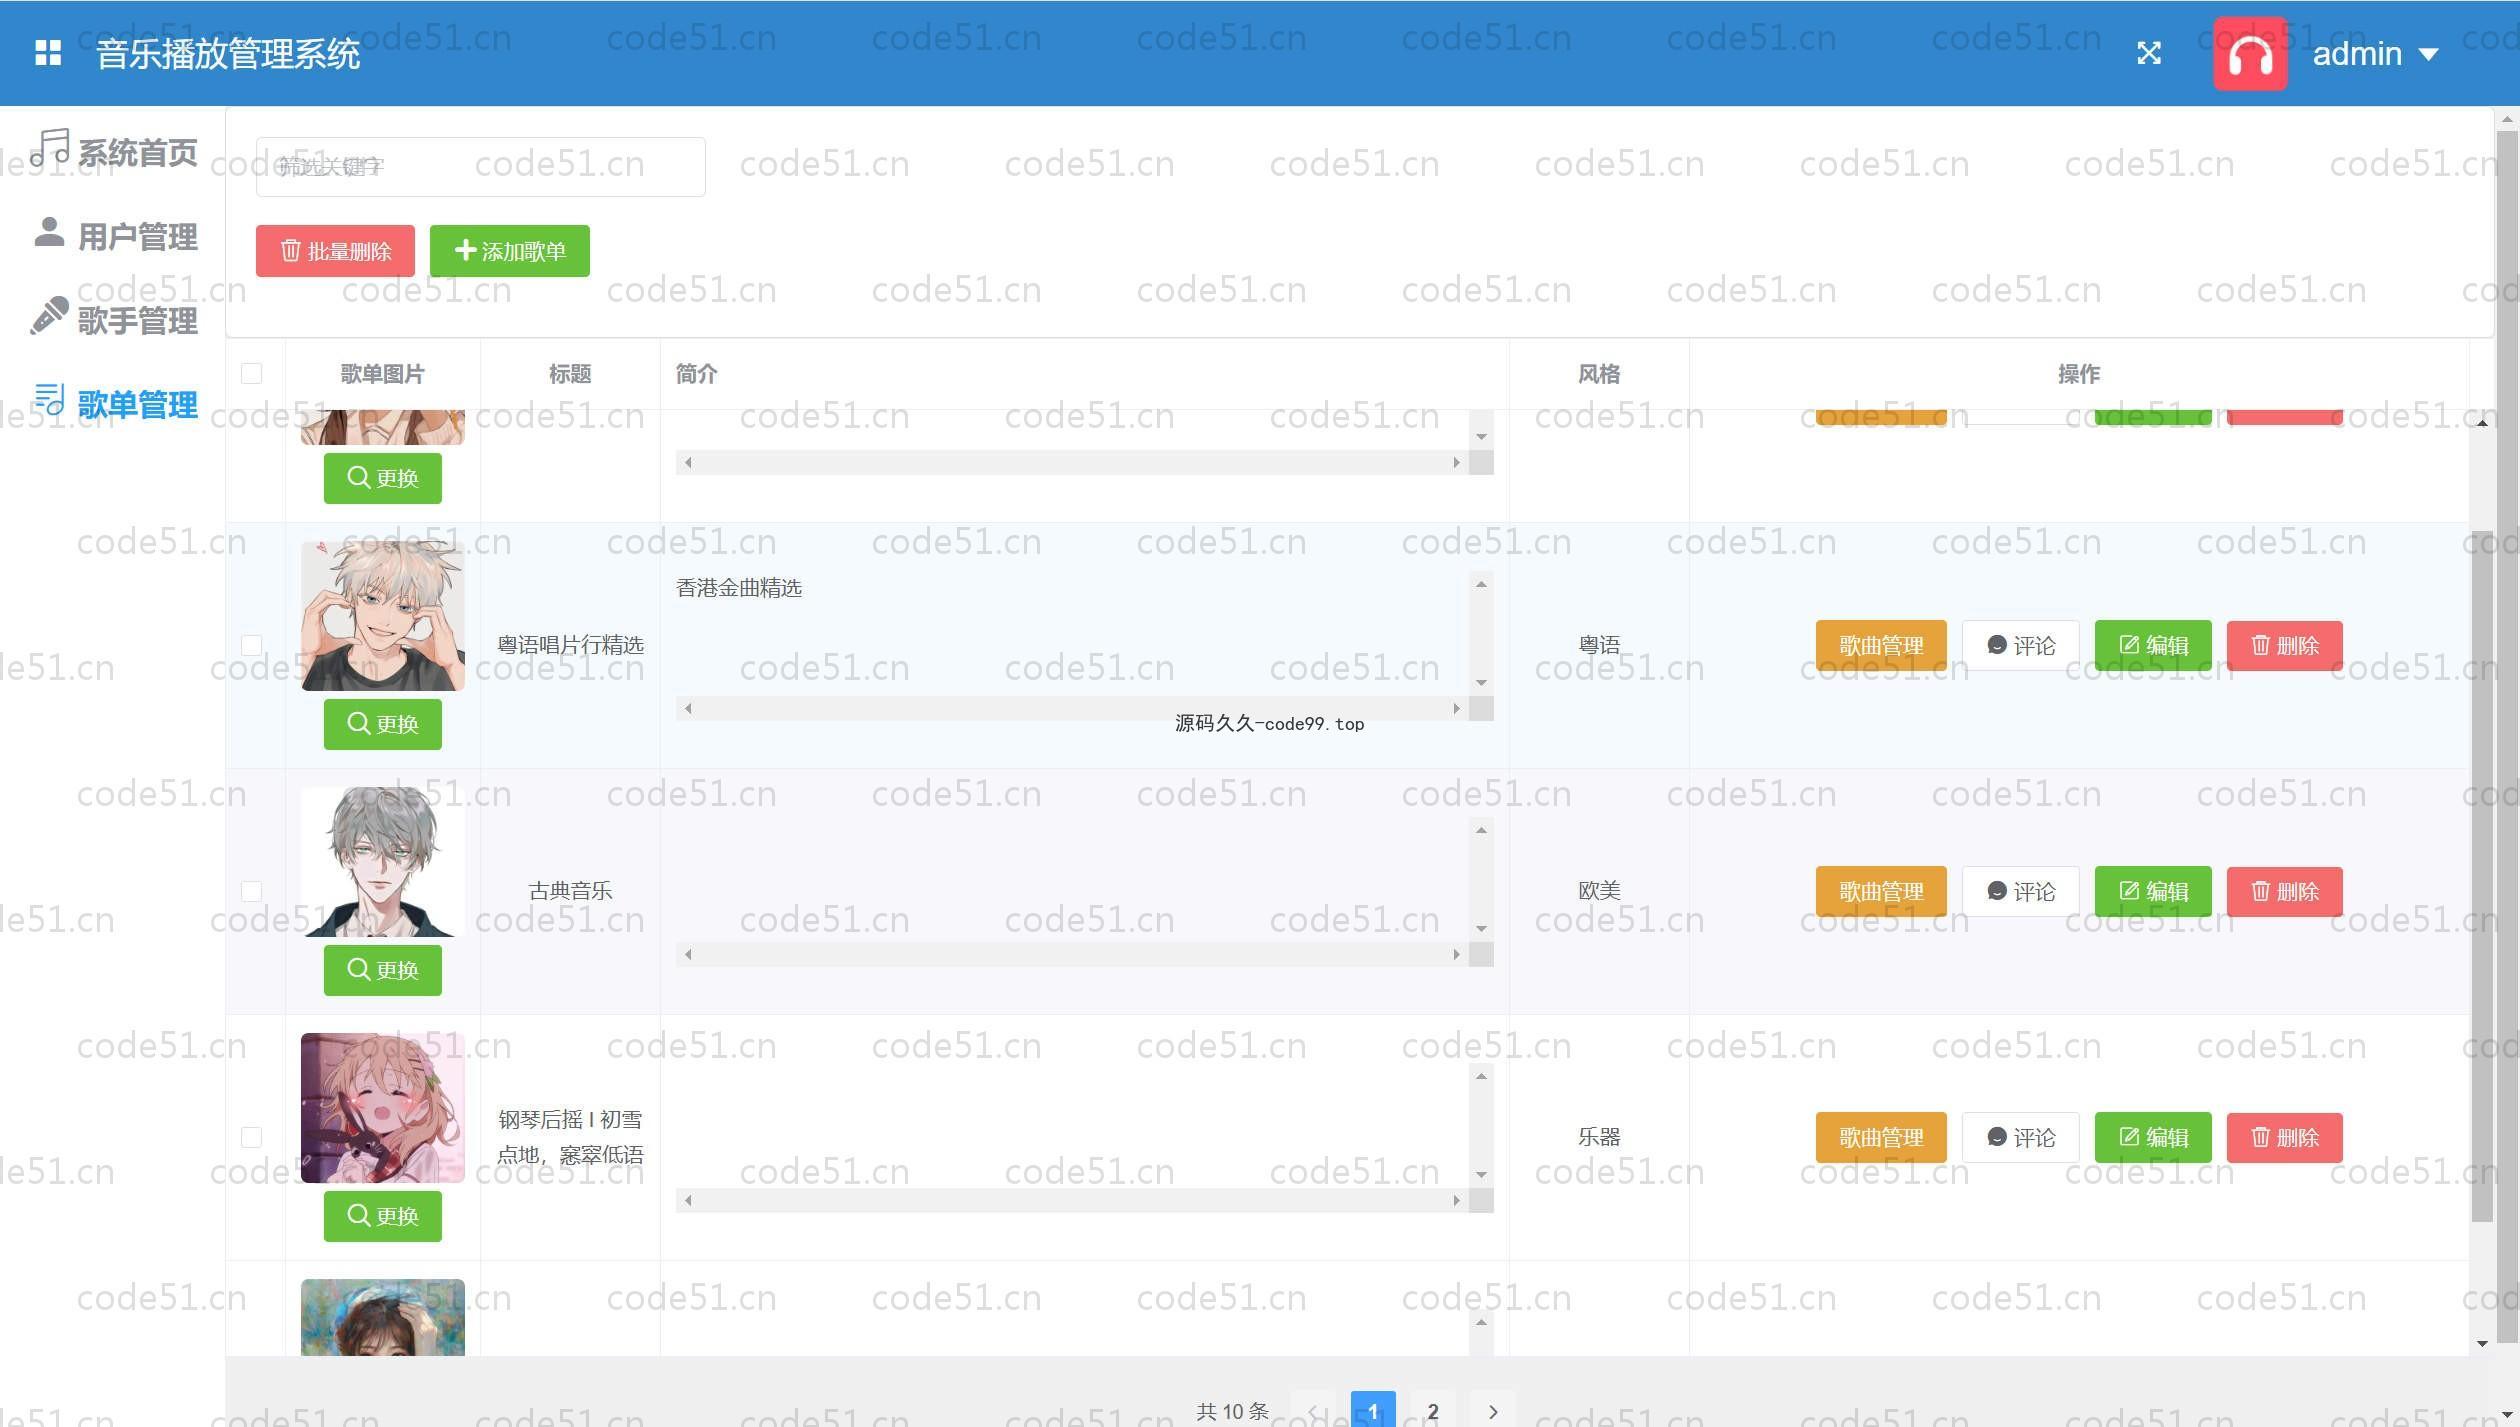
Task: Open 评论 for 古典音乐
Action: 2021,891
